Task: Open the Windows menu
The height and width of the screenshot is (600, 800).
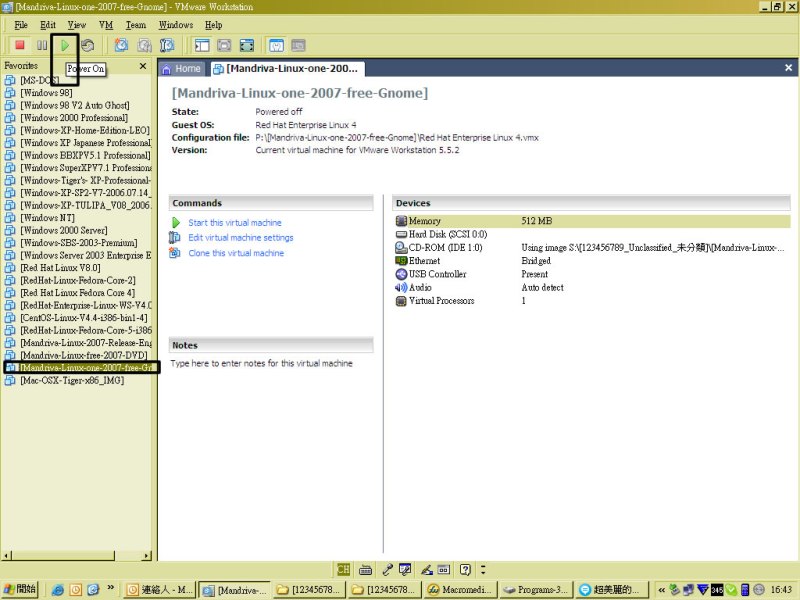Action: coord(176,24)
